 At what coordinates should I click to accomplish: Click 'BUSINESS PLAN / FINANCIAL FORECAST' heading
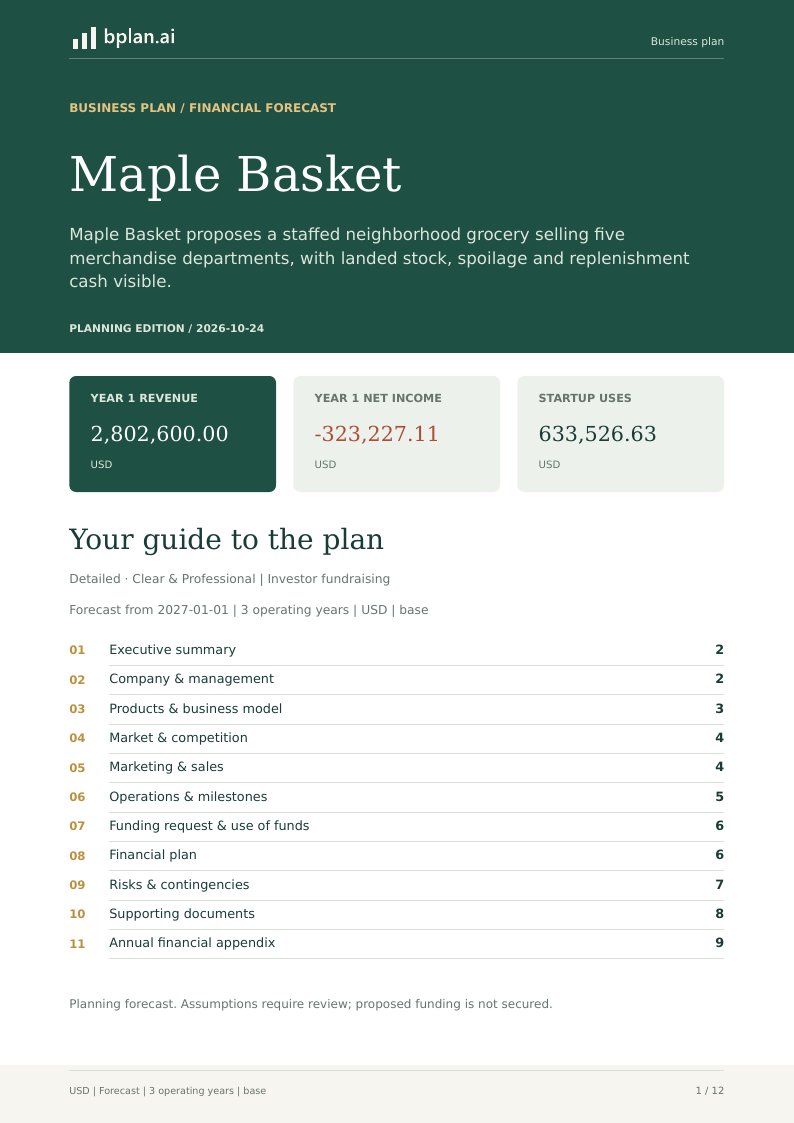203,107
